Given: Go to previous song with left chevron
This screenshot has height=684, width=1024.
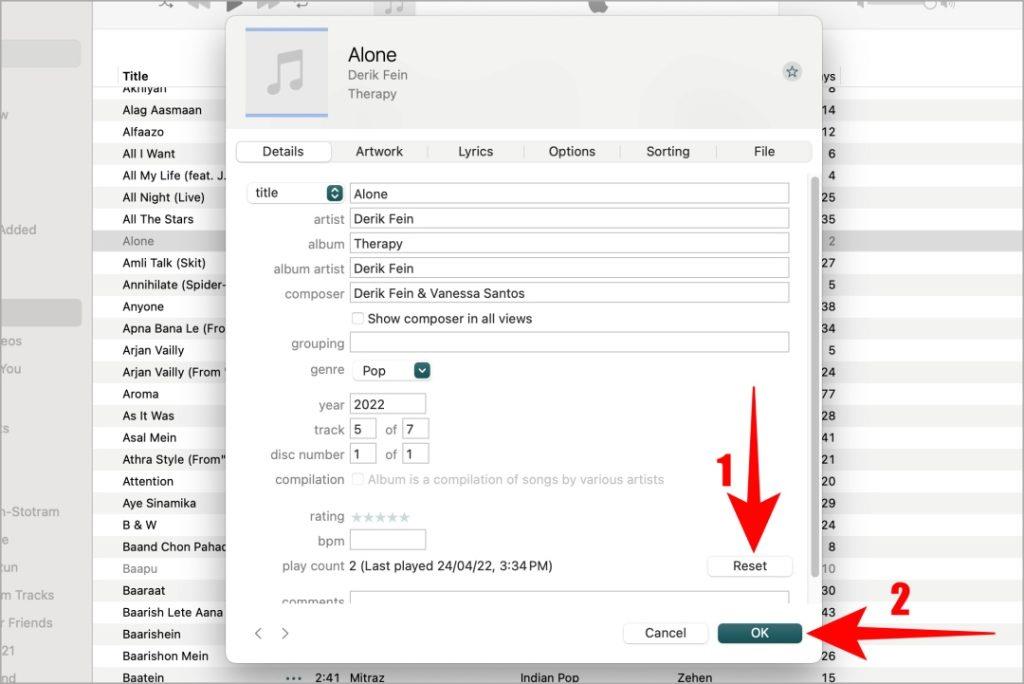Looking at the screenshot, I should coord(259,633).
